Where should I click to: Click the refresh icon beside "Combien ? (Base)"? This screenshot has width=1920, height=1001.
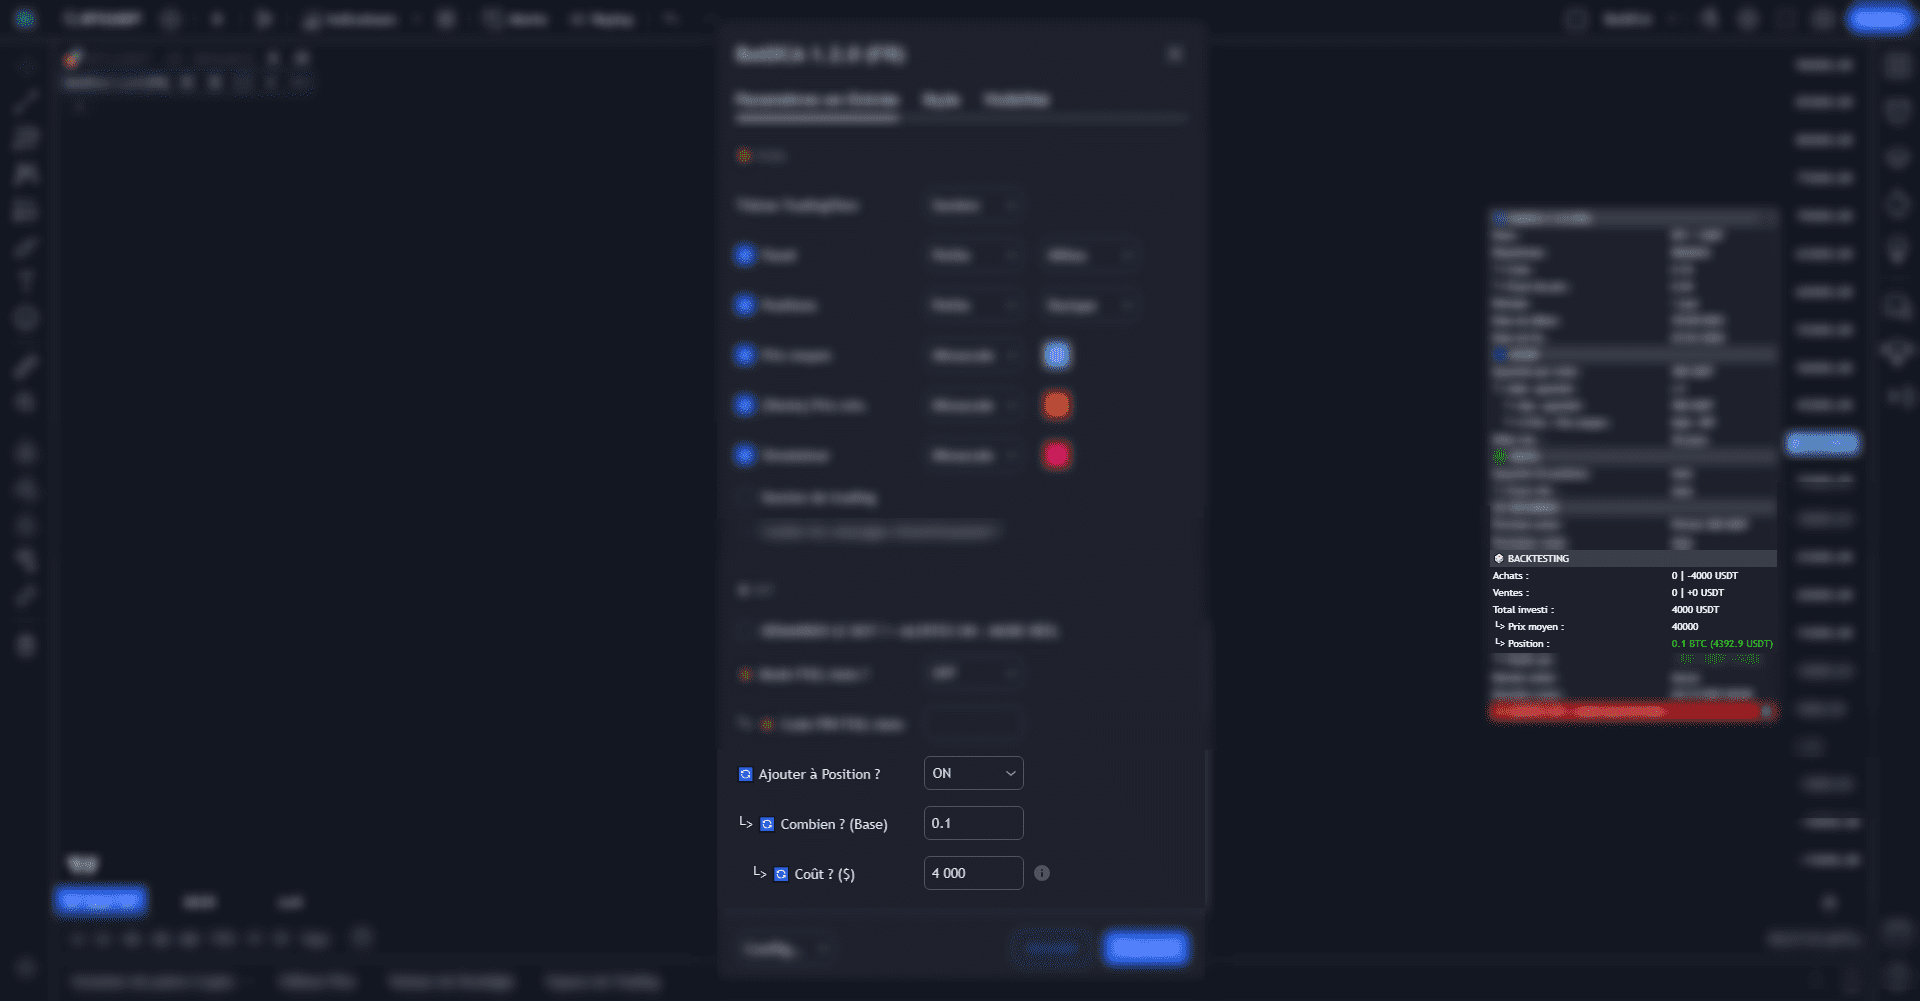pos(767,824)
